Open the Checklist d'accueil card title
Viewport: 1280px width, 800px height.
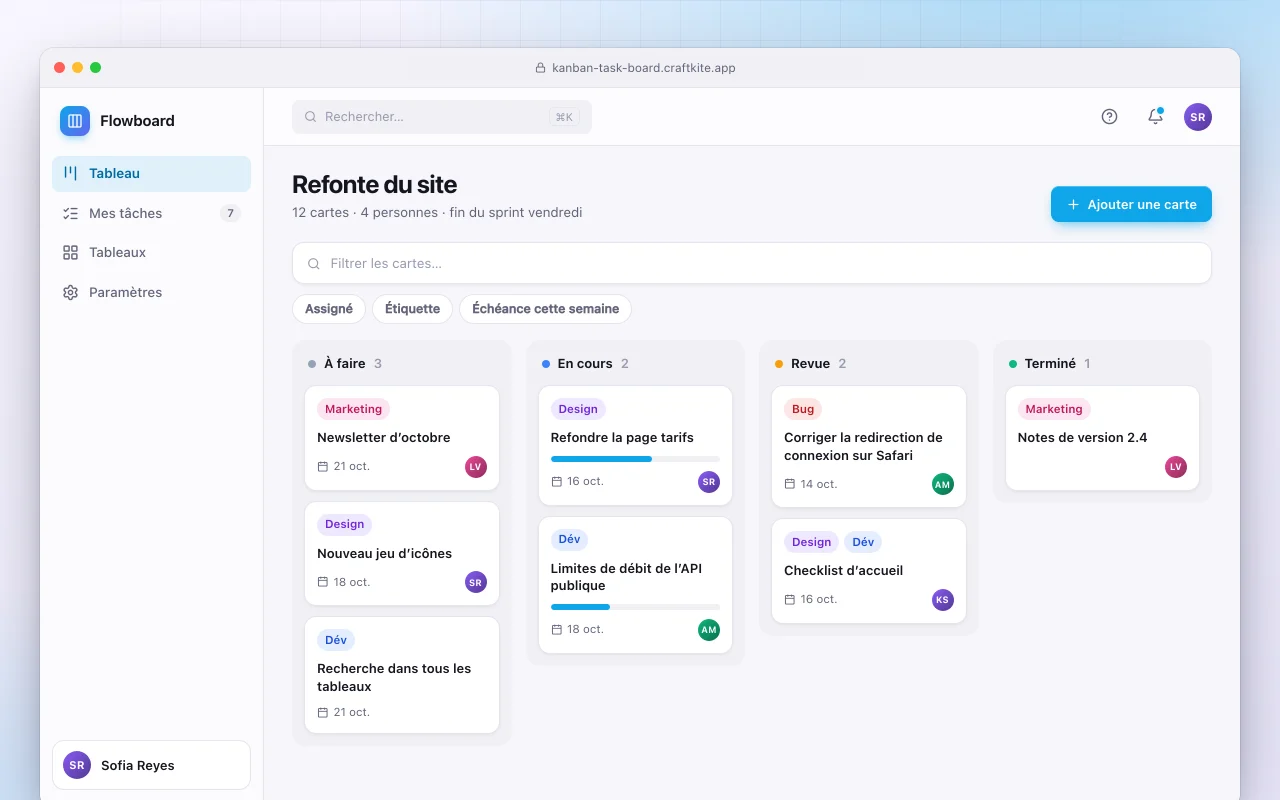(x=844, y=571)
